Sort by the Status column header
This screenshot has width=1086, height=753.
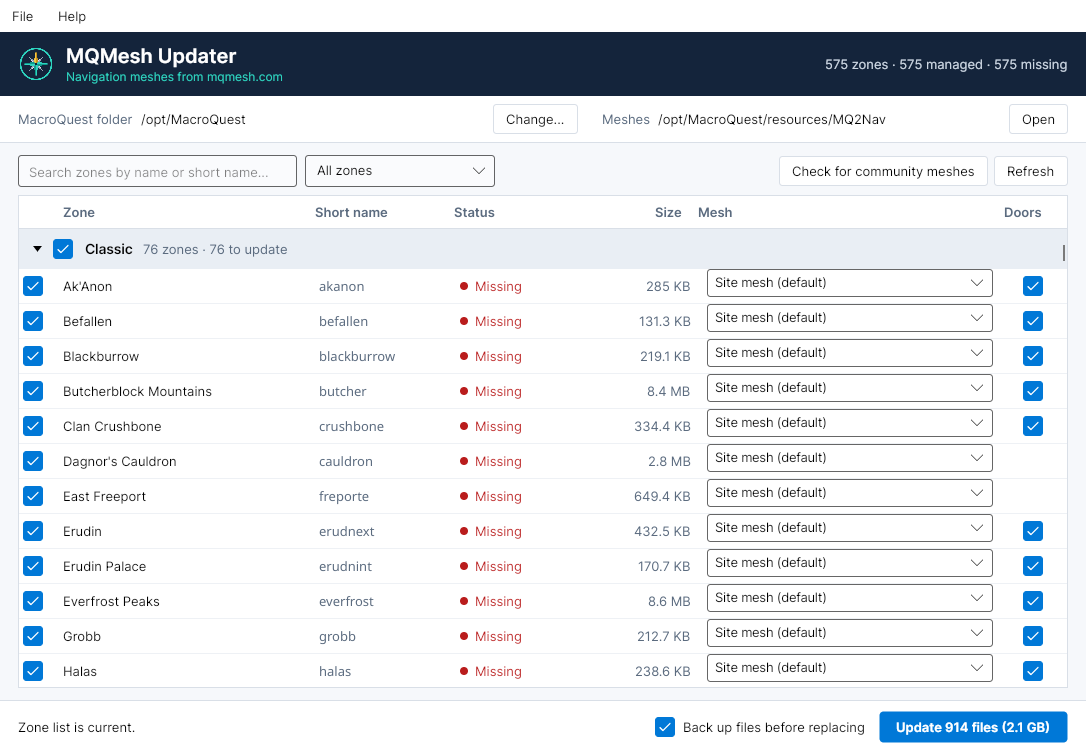click(x=474, y=212)
